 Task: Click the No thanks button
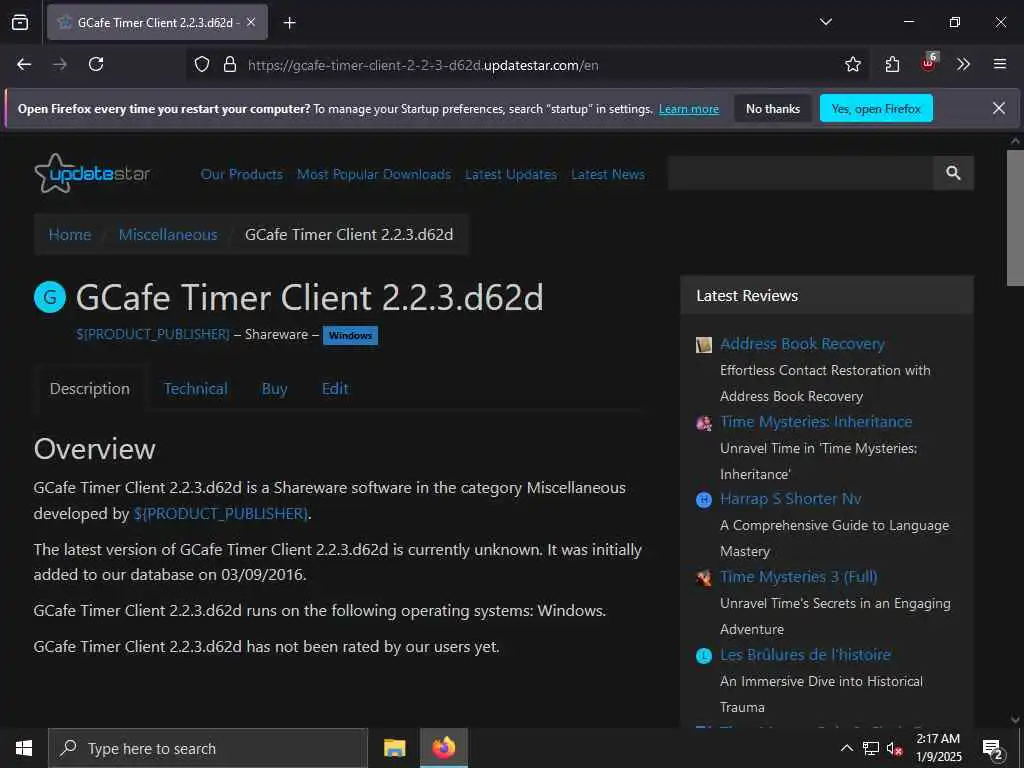coord(773,109)
